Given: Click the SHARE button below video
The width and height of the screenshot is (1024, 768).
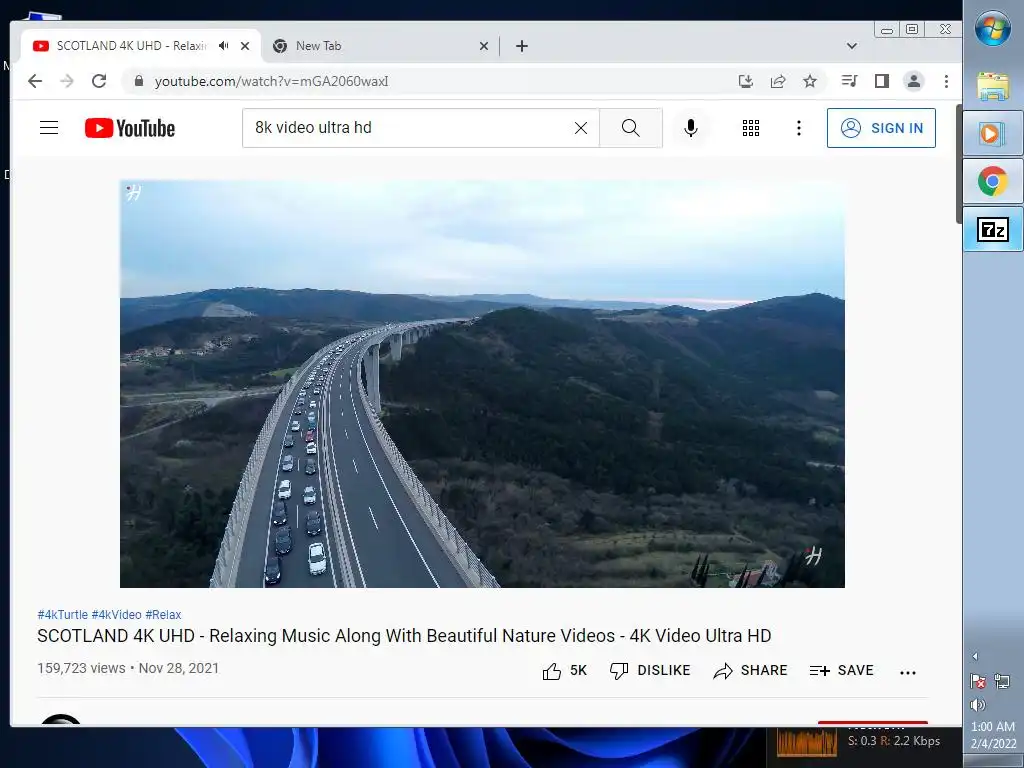Looking at the screenshot, I should point(750,671).
